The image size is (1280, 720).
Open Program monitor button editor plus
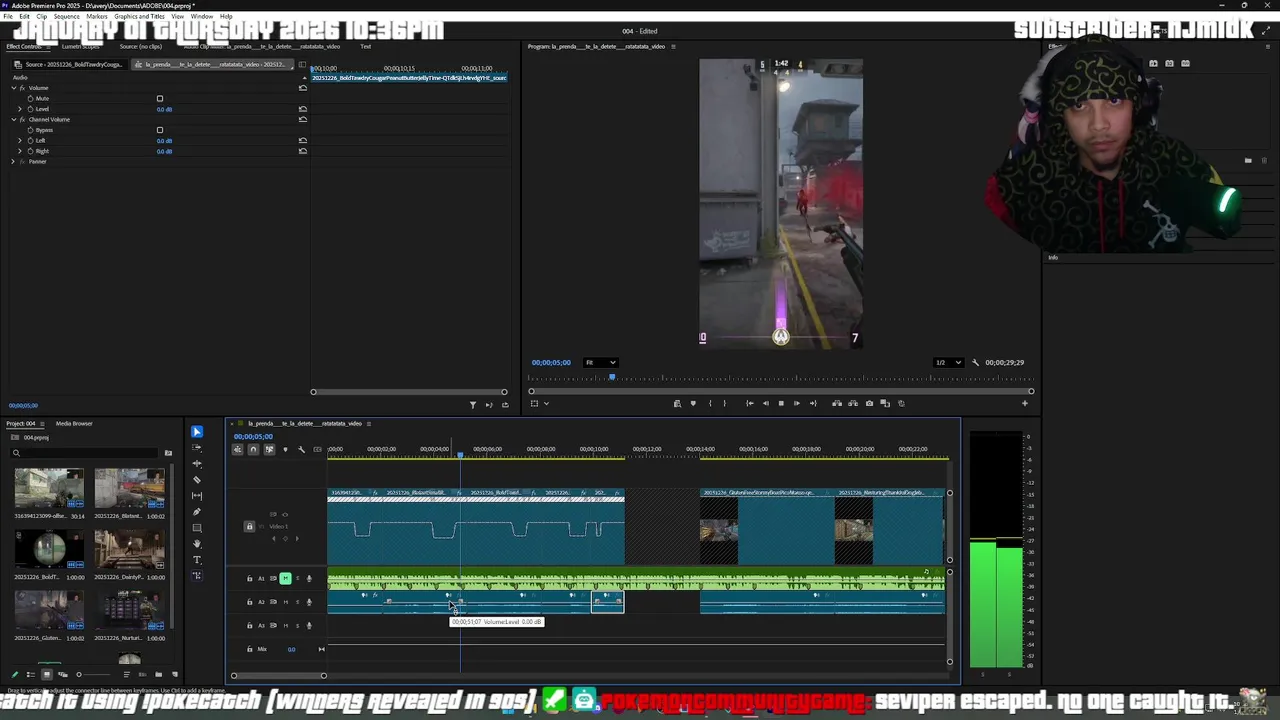pos(1024,403)
